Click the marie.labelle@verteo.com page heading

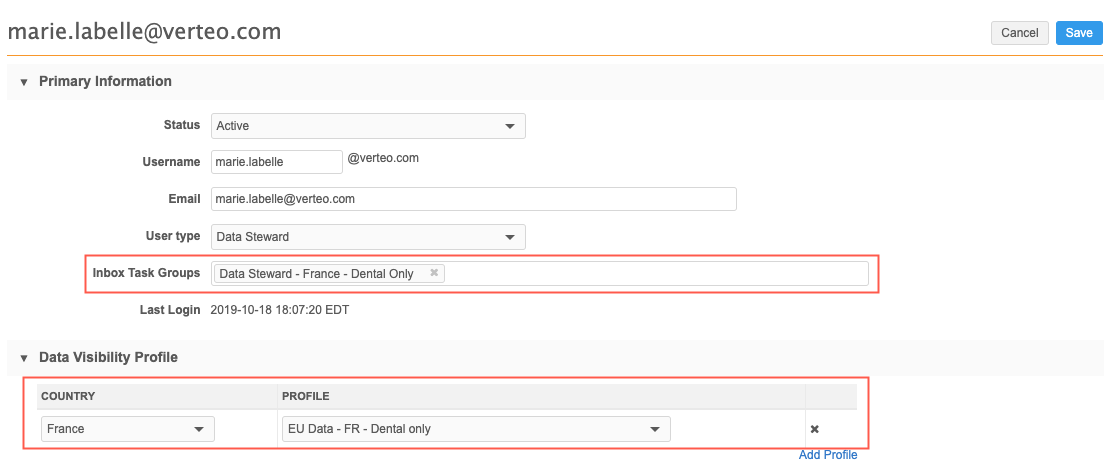pos(144,32)
